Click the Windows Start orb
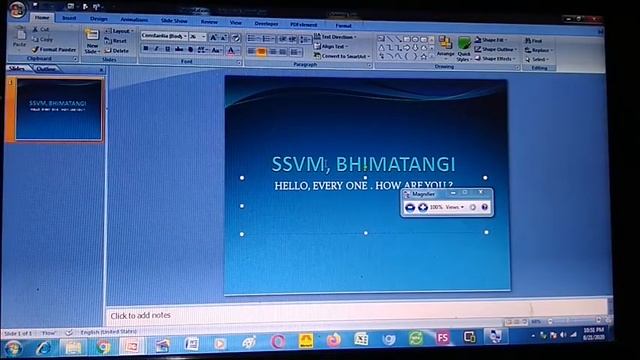 pos(13,349)
